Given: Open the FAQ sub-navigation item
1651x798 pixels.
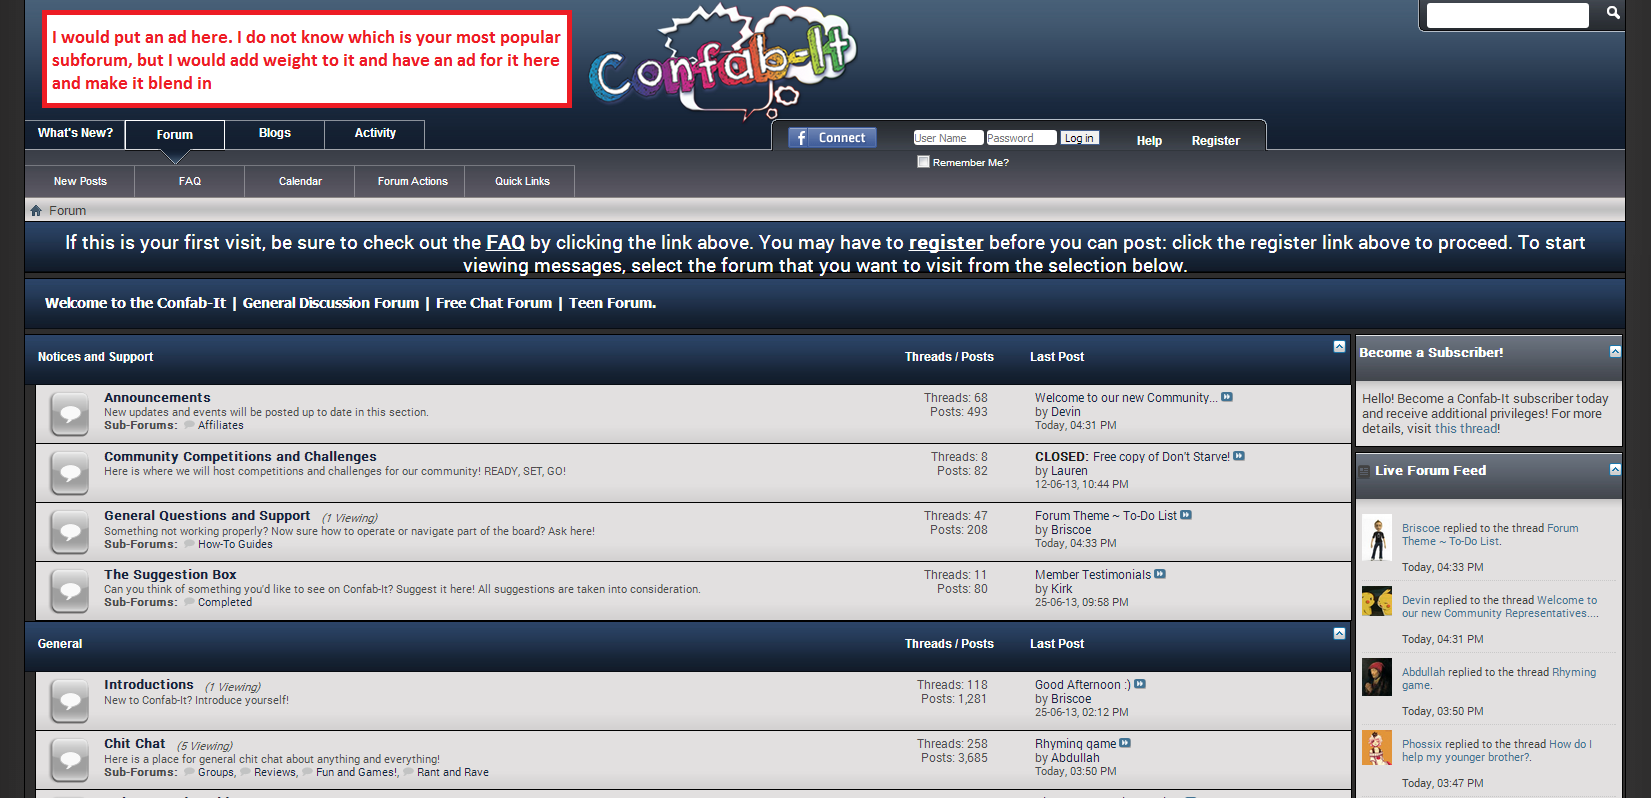Looking at the screenshot, I should (190, 181).
